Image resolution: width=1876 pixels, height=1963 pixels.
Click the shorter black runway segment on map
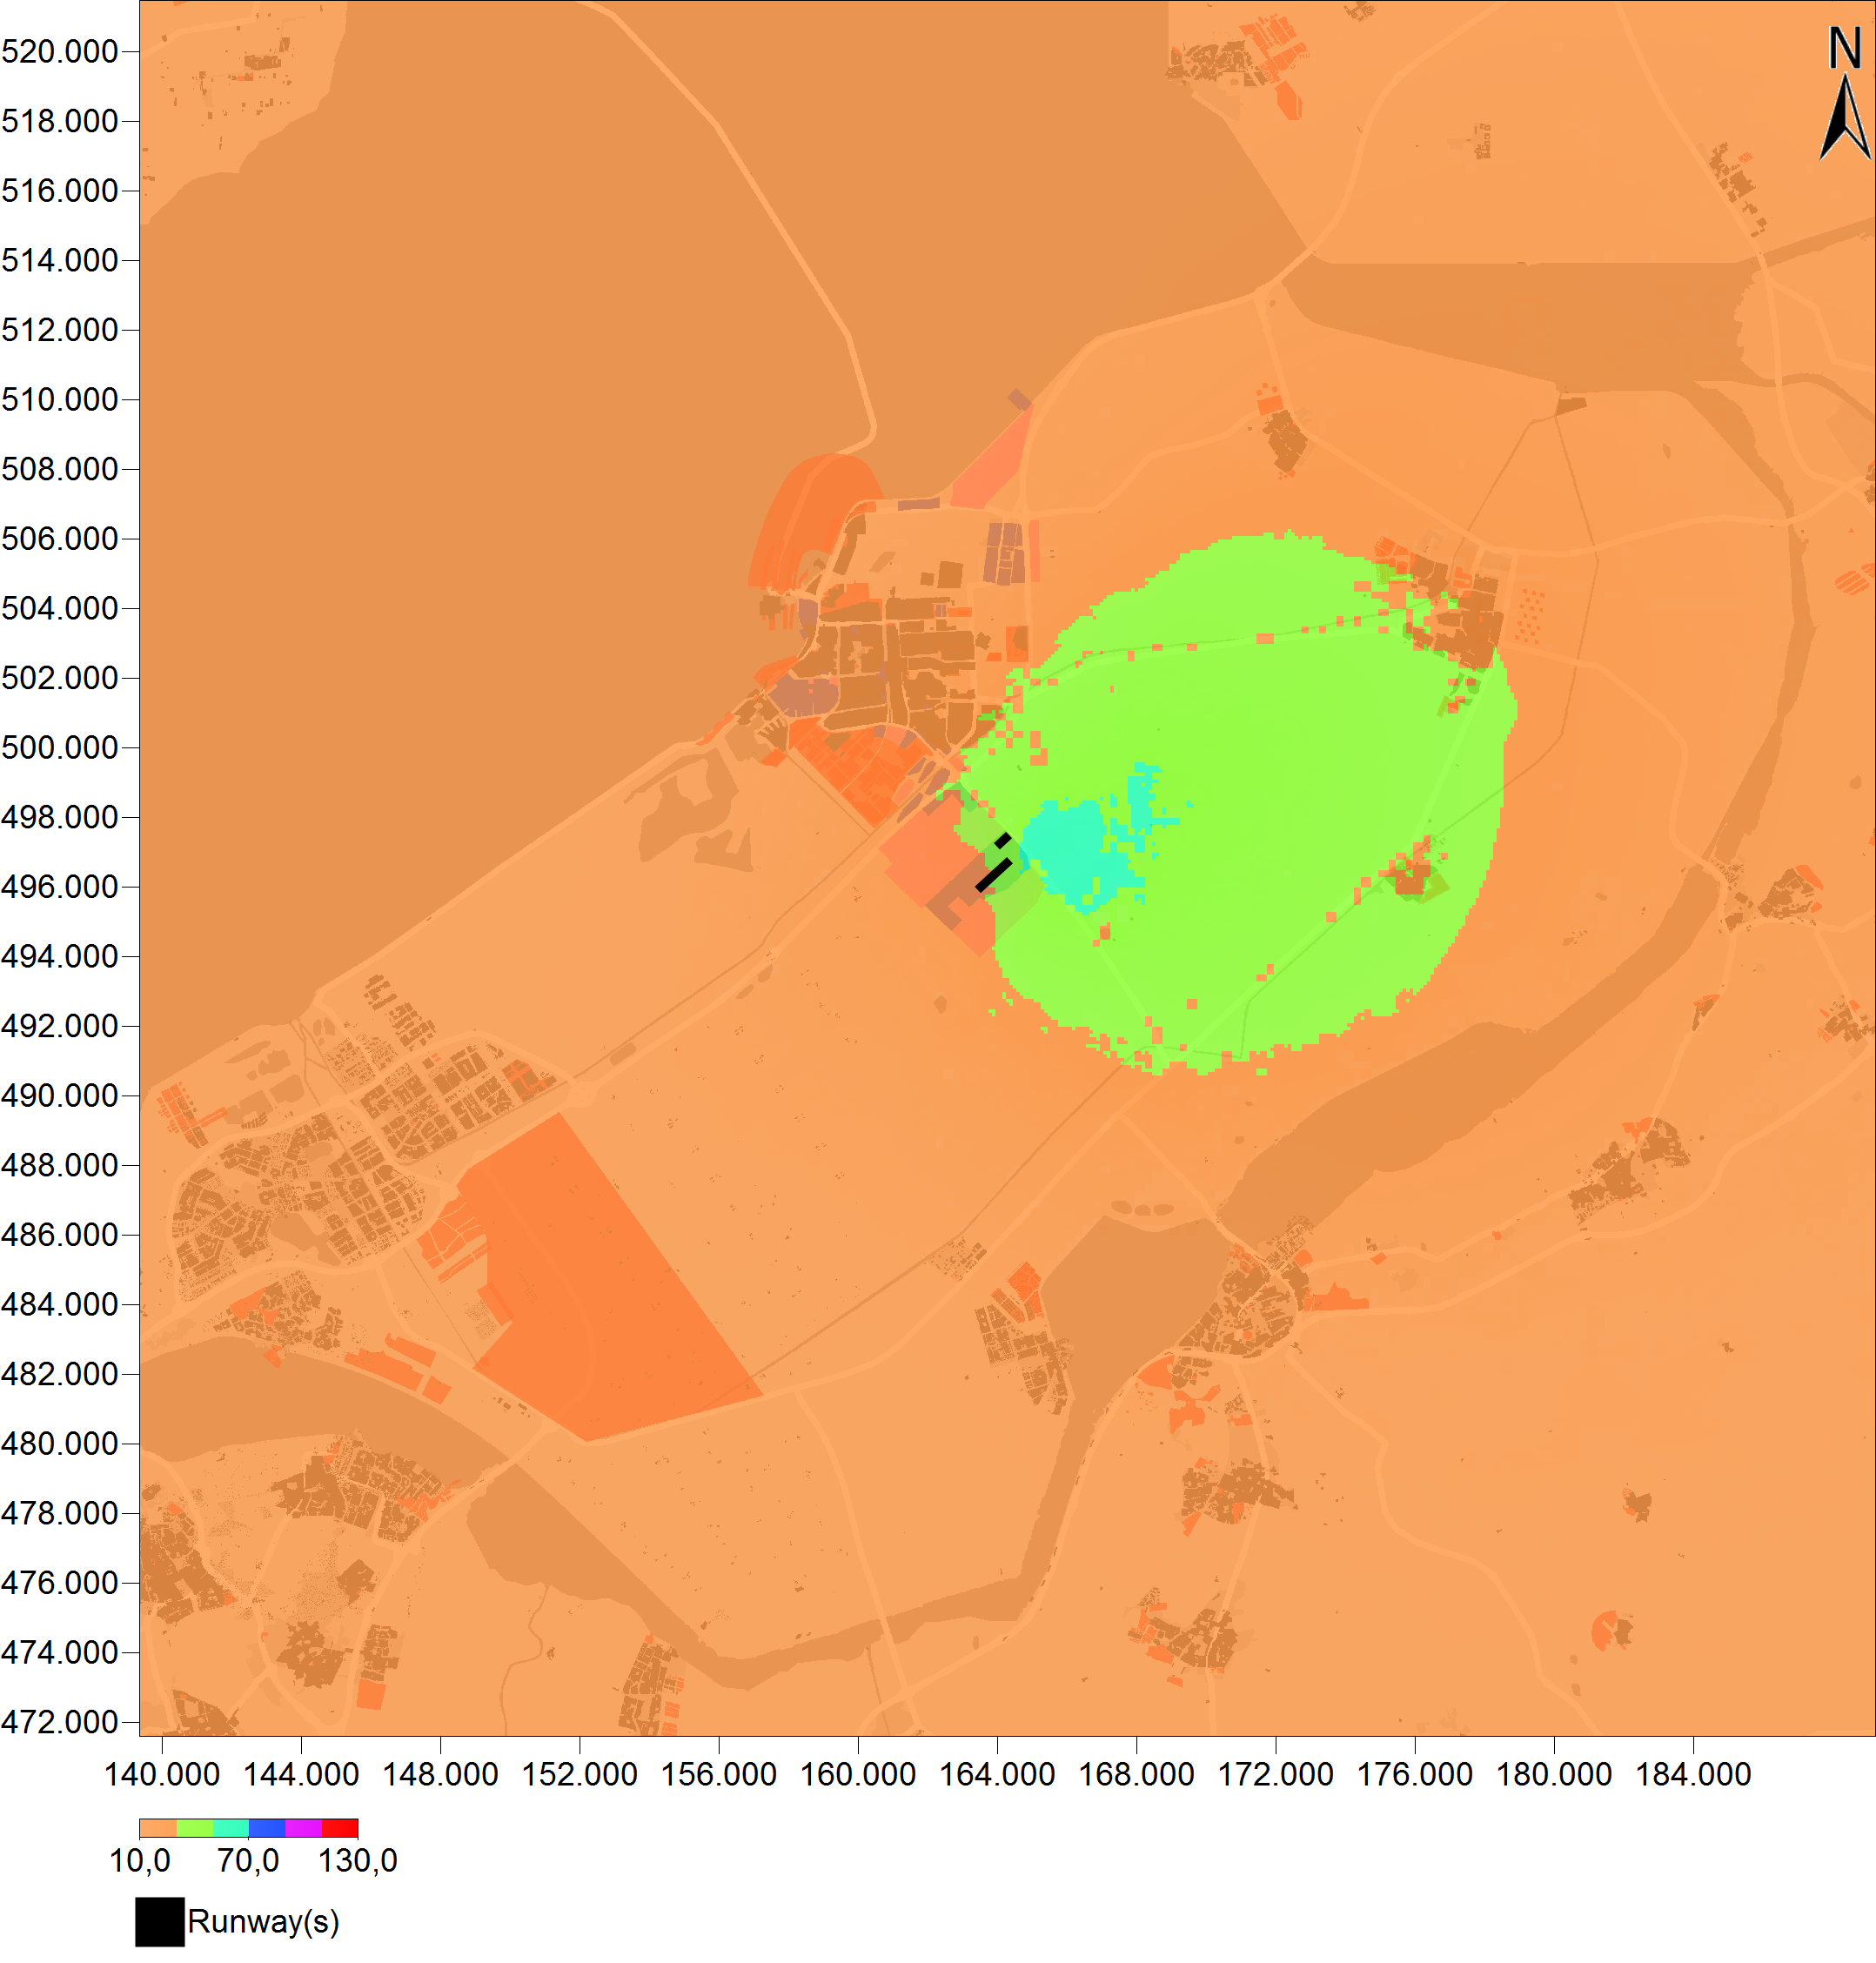pos(1003,840)
